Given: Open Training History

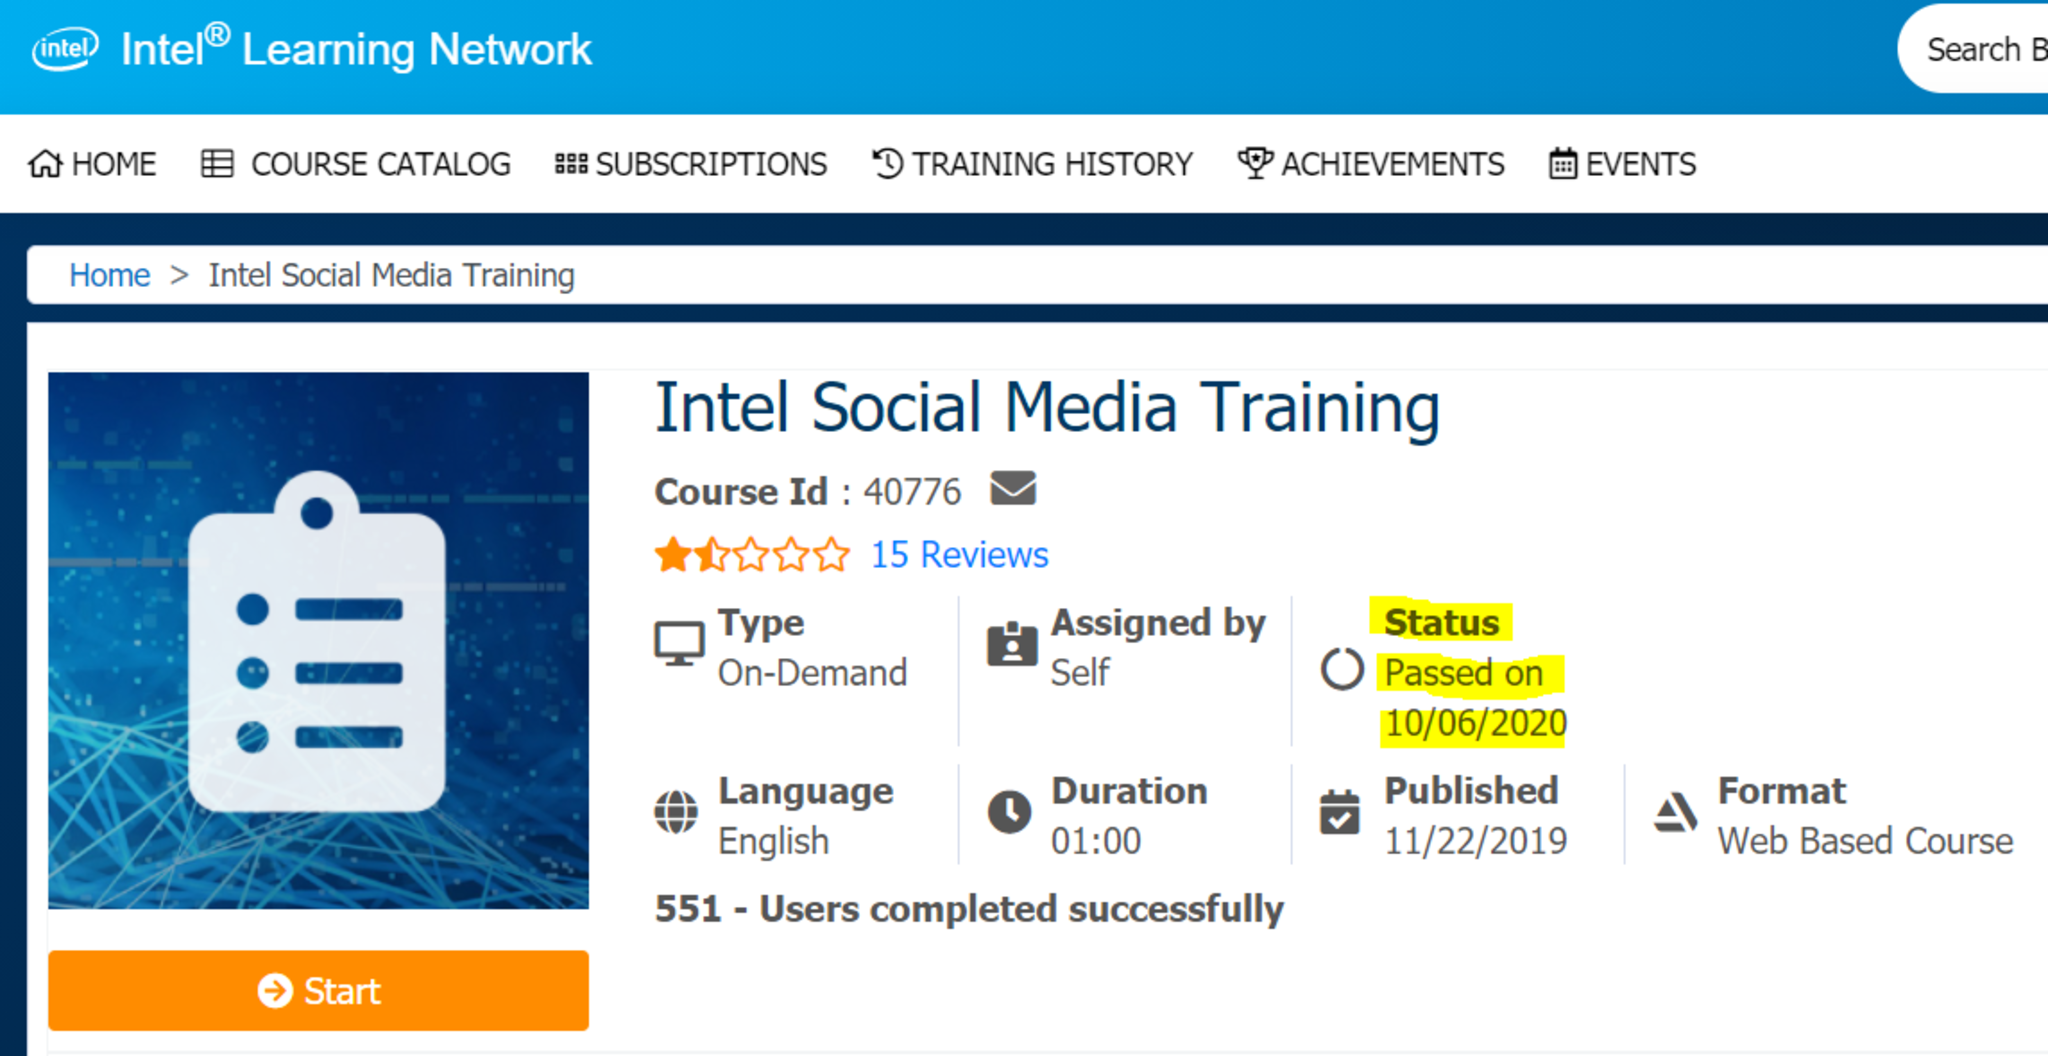Looking at the screenshot, I should (x=1032, y=164).
